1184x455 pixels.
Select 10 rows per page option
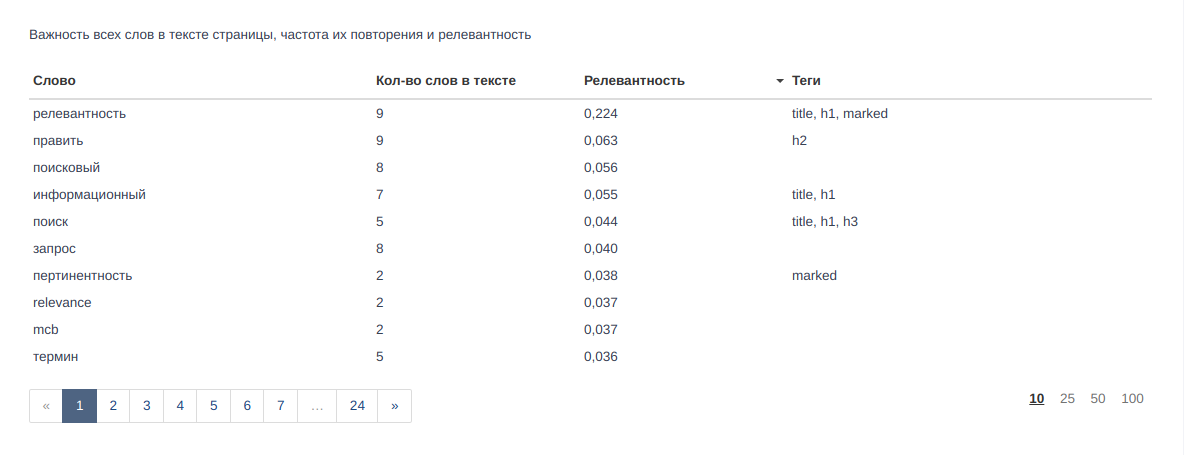click(x=1037, y=399)
